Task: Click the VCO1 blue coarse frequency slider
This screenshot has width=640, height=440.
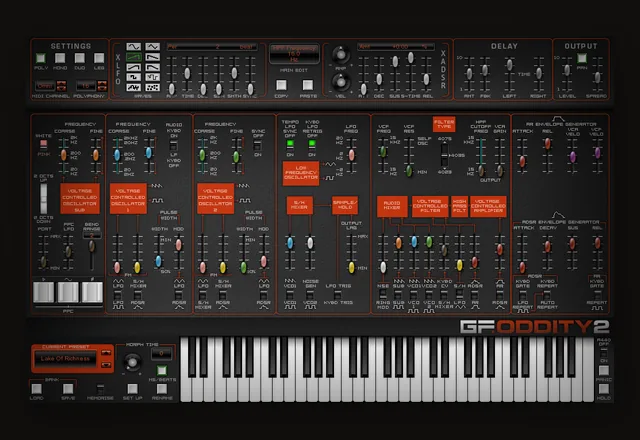Action: coord(117,155)
